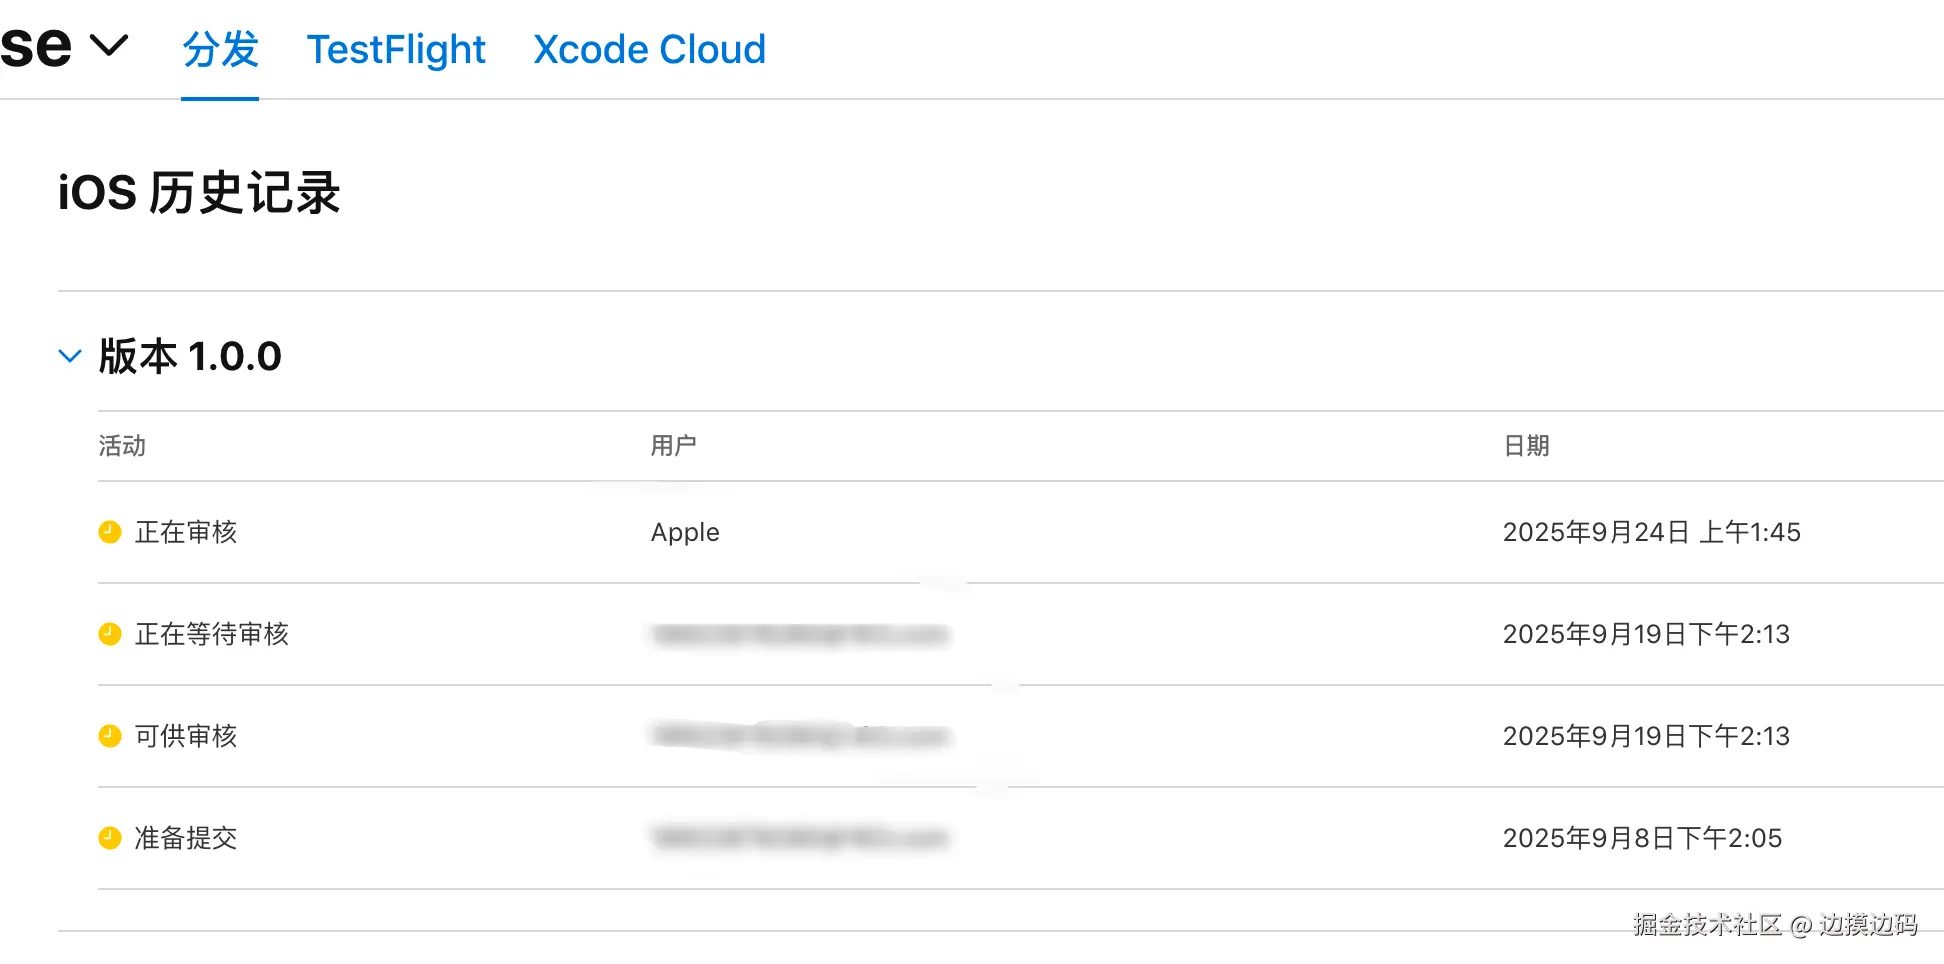Click the yellow status icon beside 可供审核
The width and height of the screenshot is (1944, 964).
point(110,736)
